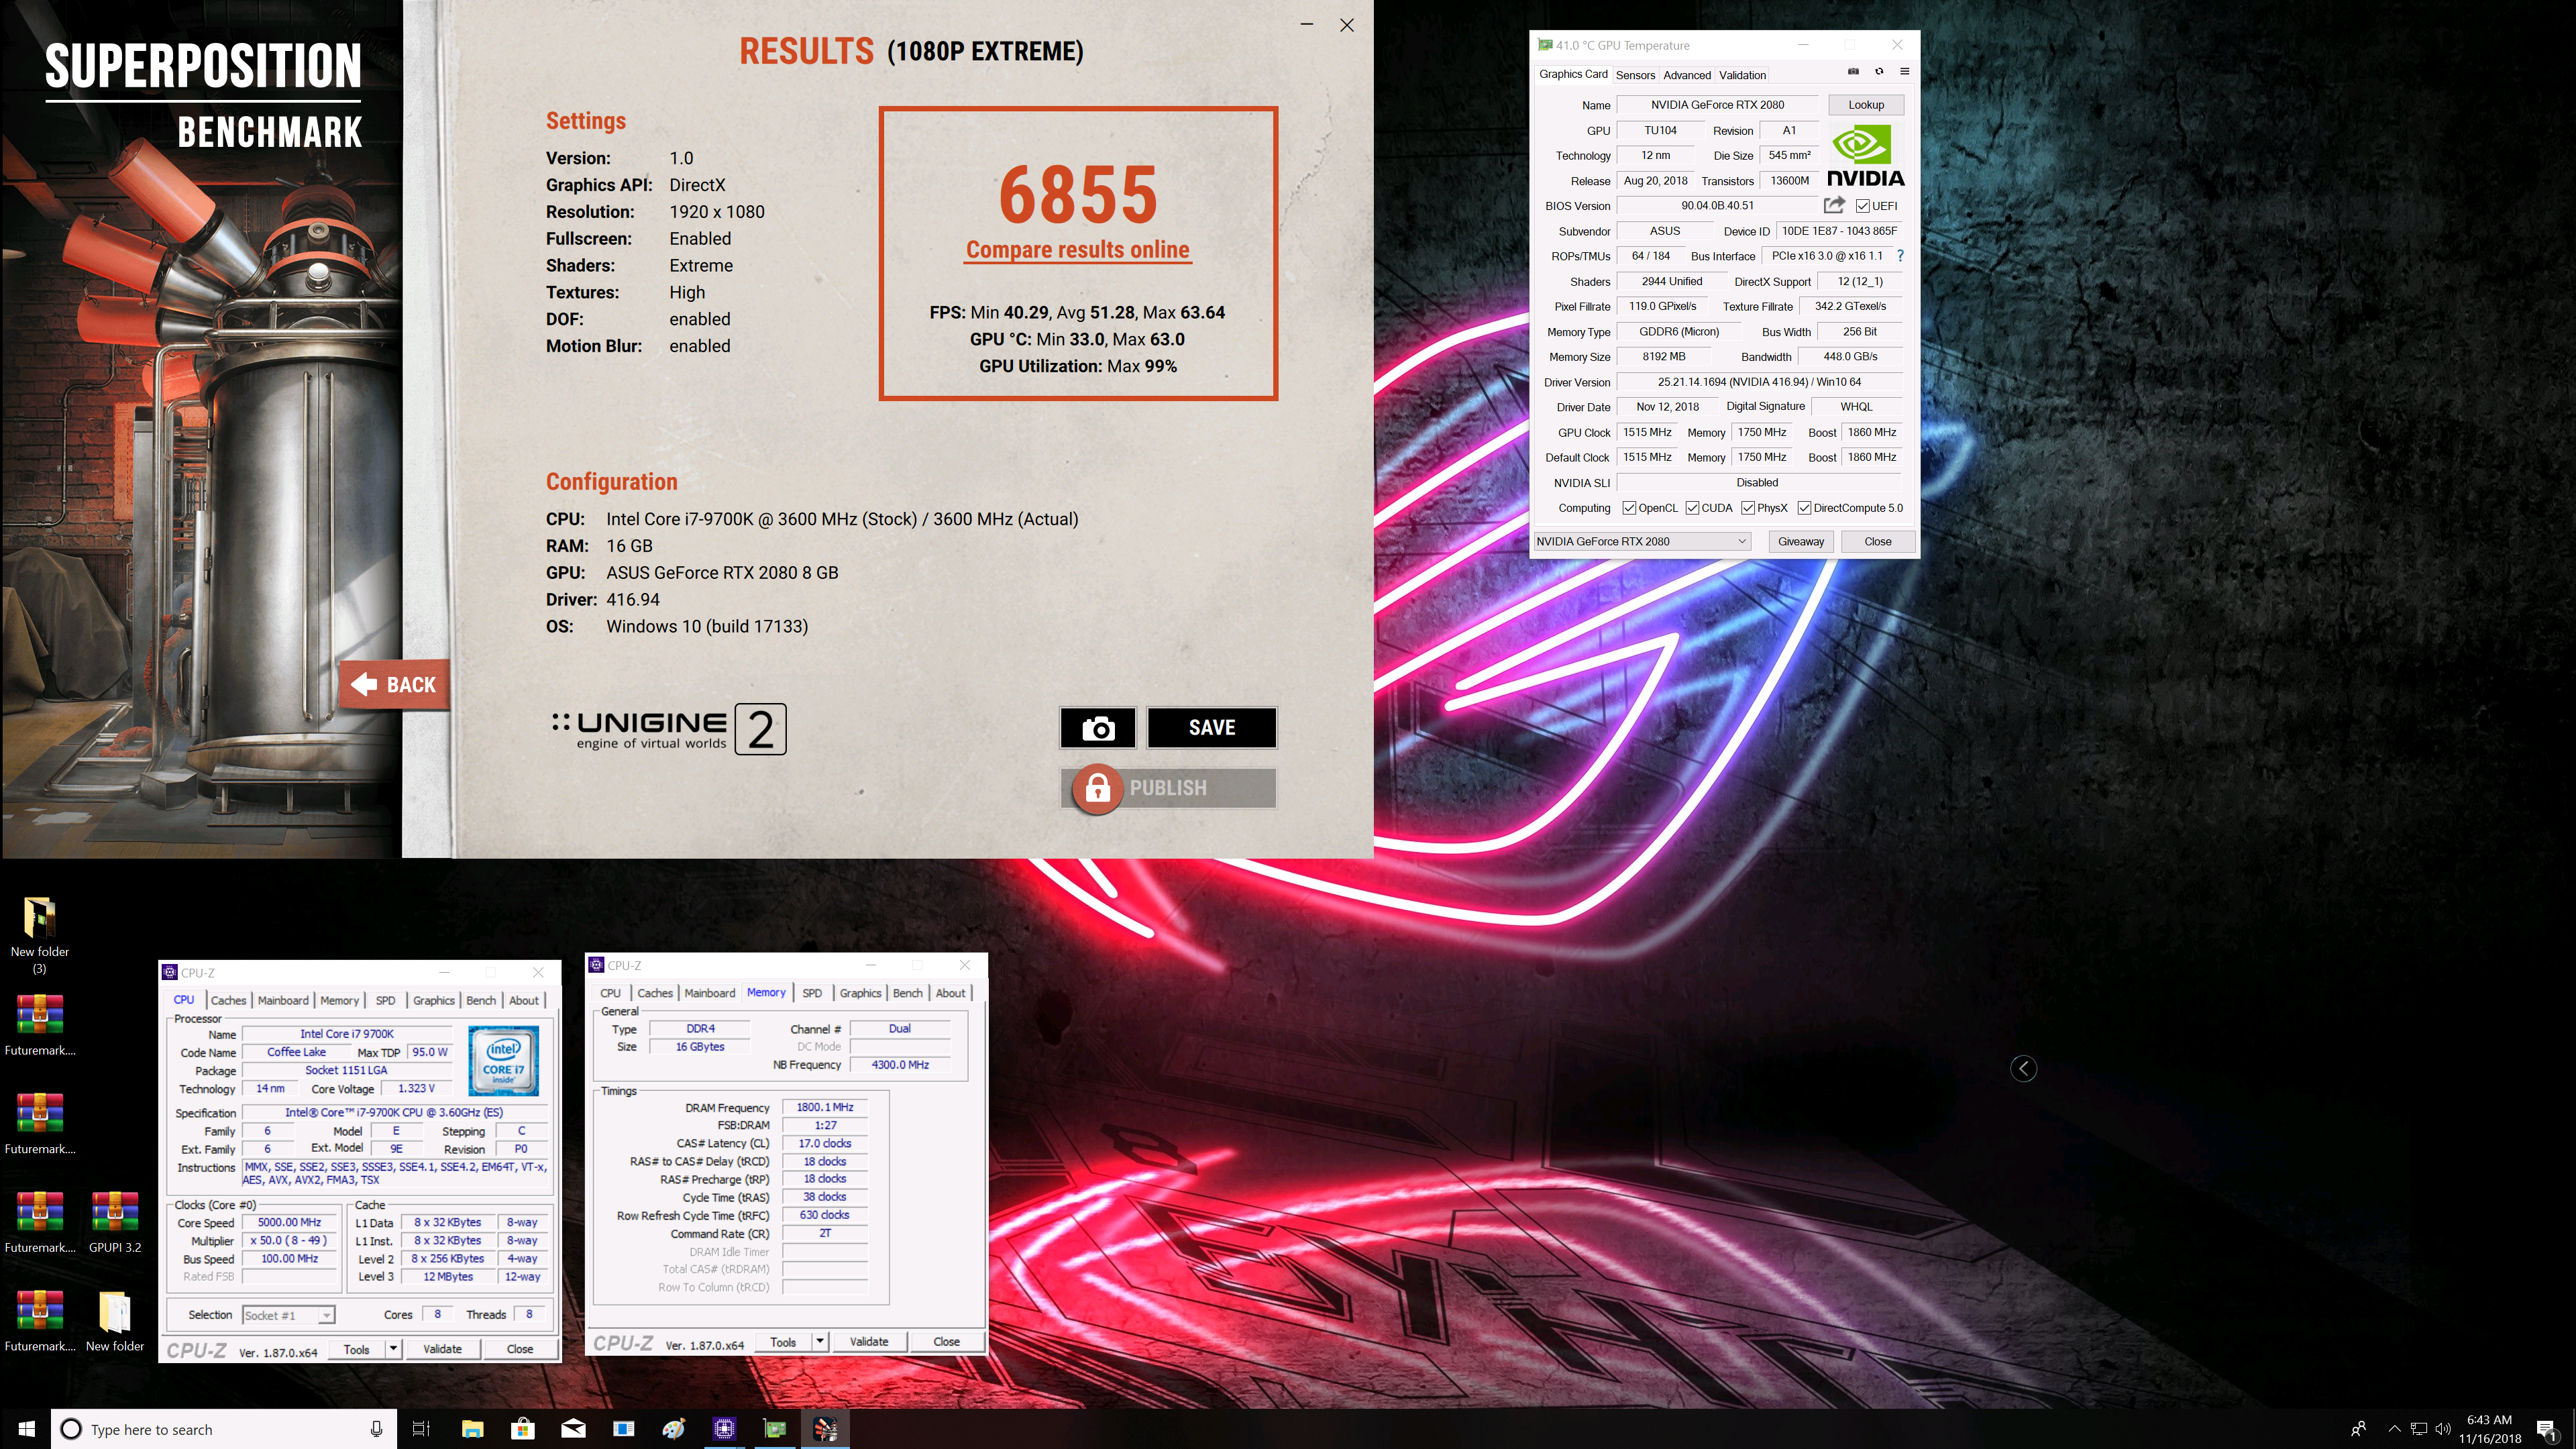Toggle the CUDA checkbox
The height and width of the screenshot is (1449, 2576).
pyautogui.click(x=1692, y=508)
